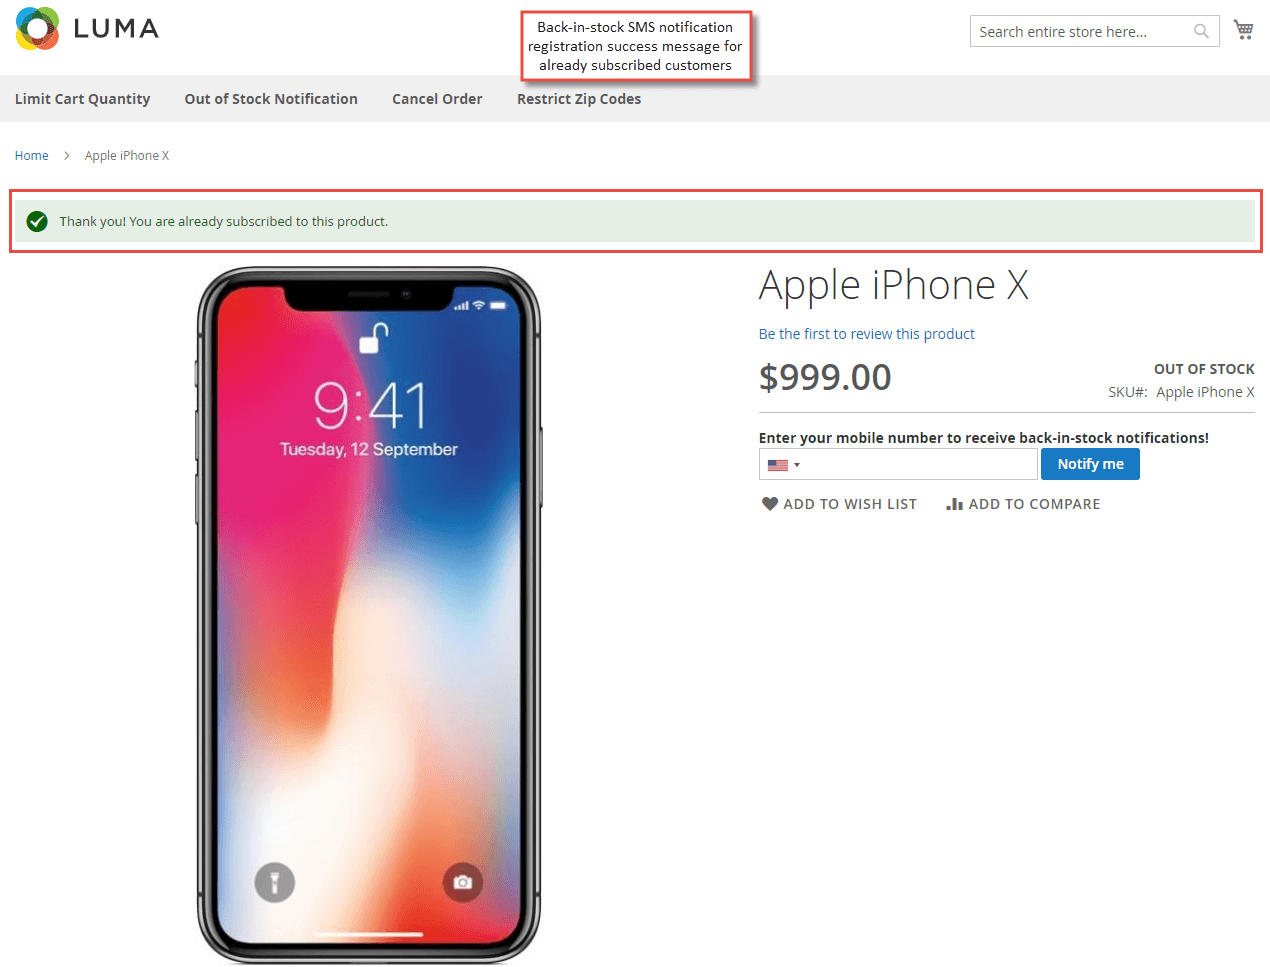The width and height of the screenshot is (1270, 967).
Task: Click the Notify me button
Action: pos(1090,464)
